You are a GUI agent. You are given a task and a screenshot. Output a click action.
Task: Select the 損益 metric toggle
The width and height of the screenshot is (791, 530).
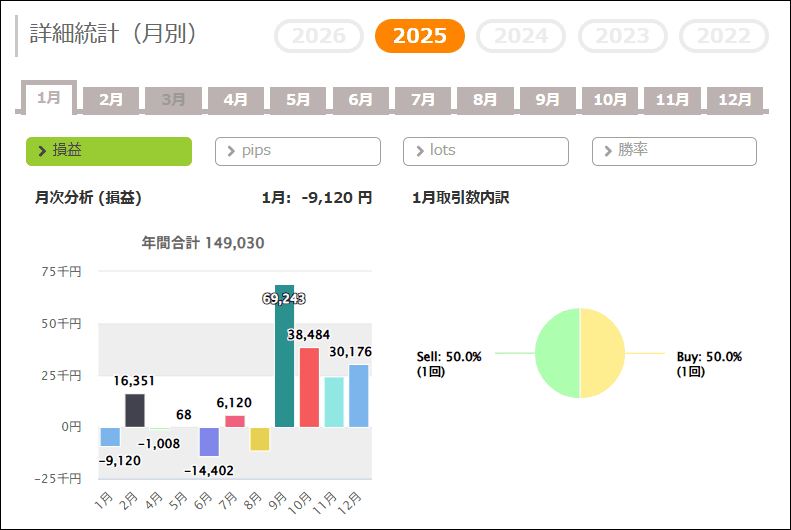[109, 151]
